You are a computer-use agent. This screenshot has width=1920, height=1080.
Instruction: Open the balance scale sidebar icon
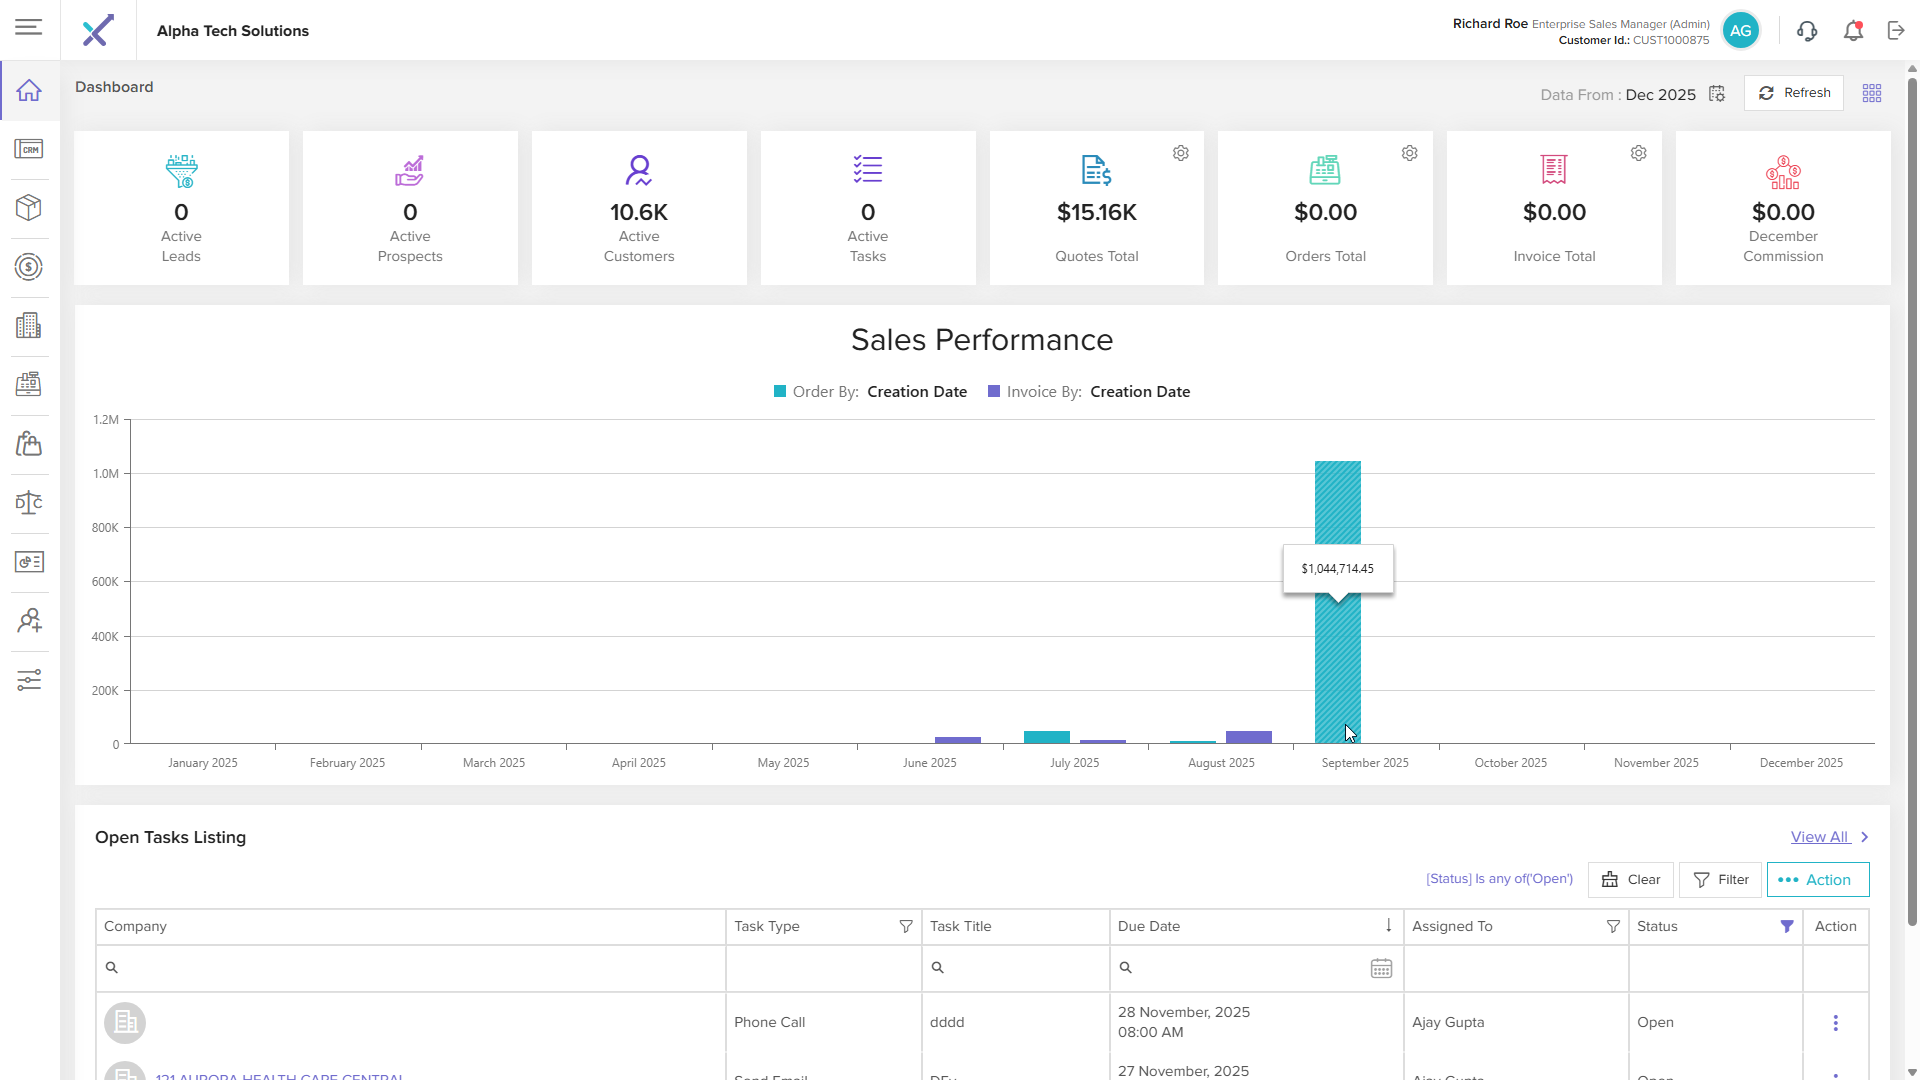tap(29, 502)
